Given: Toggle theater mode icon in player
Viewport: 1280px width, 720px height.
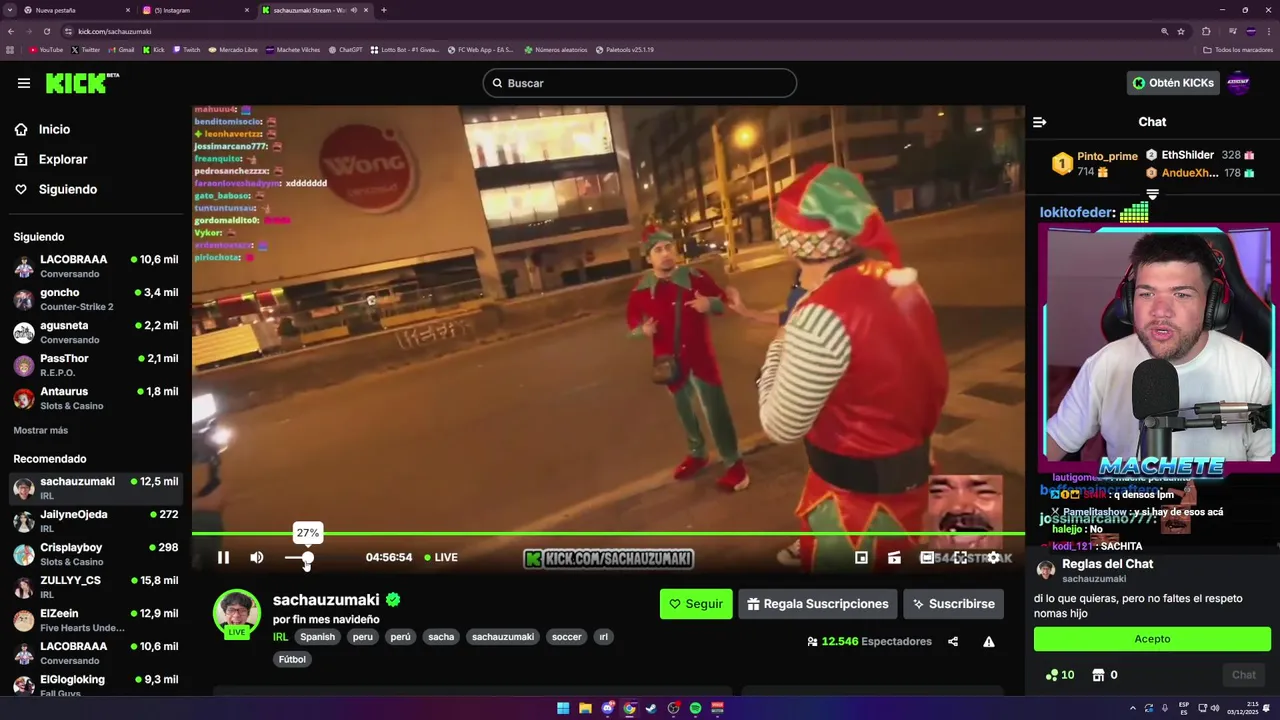Looking at the screenshot, I should click(927, 558).
